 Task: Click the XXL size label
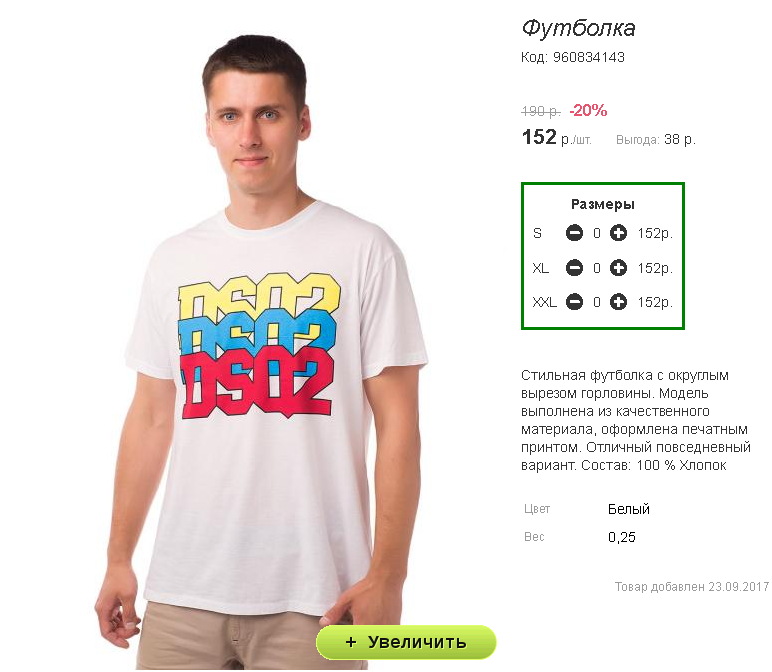pos(544,302)
